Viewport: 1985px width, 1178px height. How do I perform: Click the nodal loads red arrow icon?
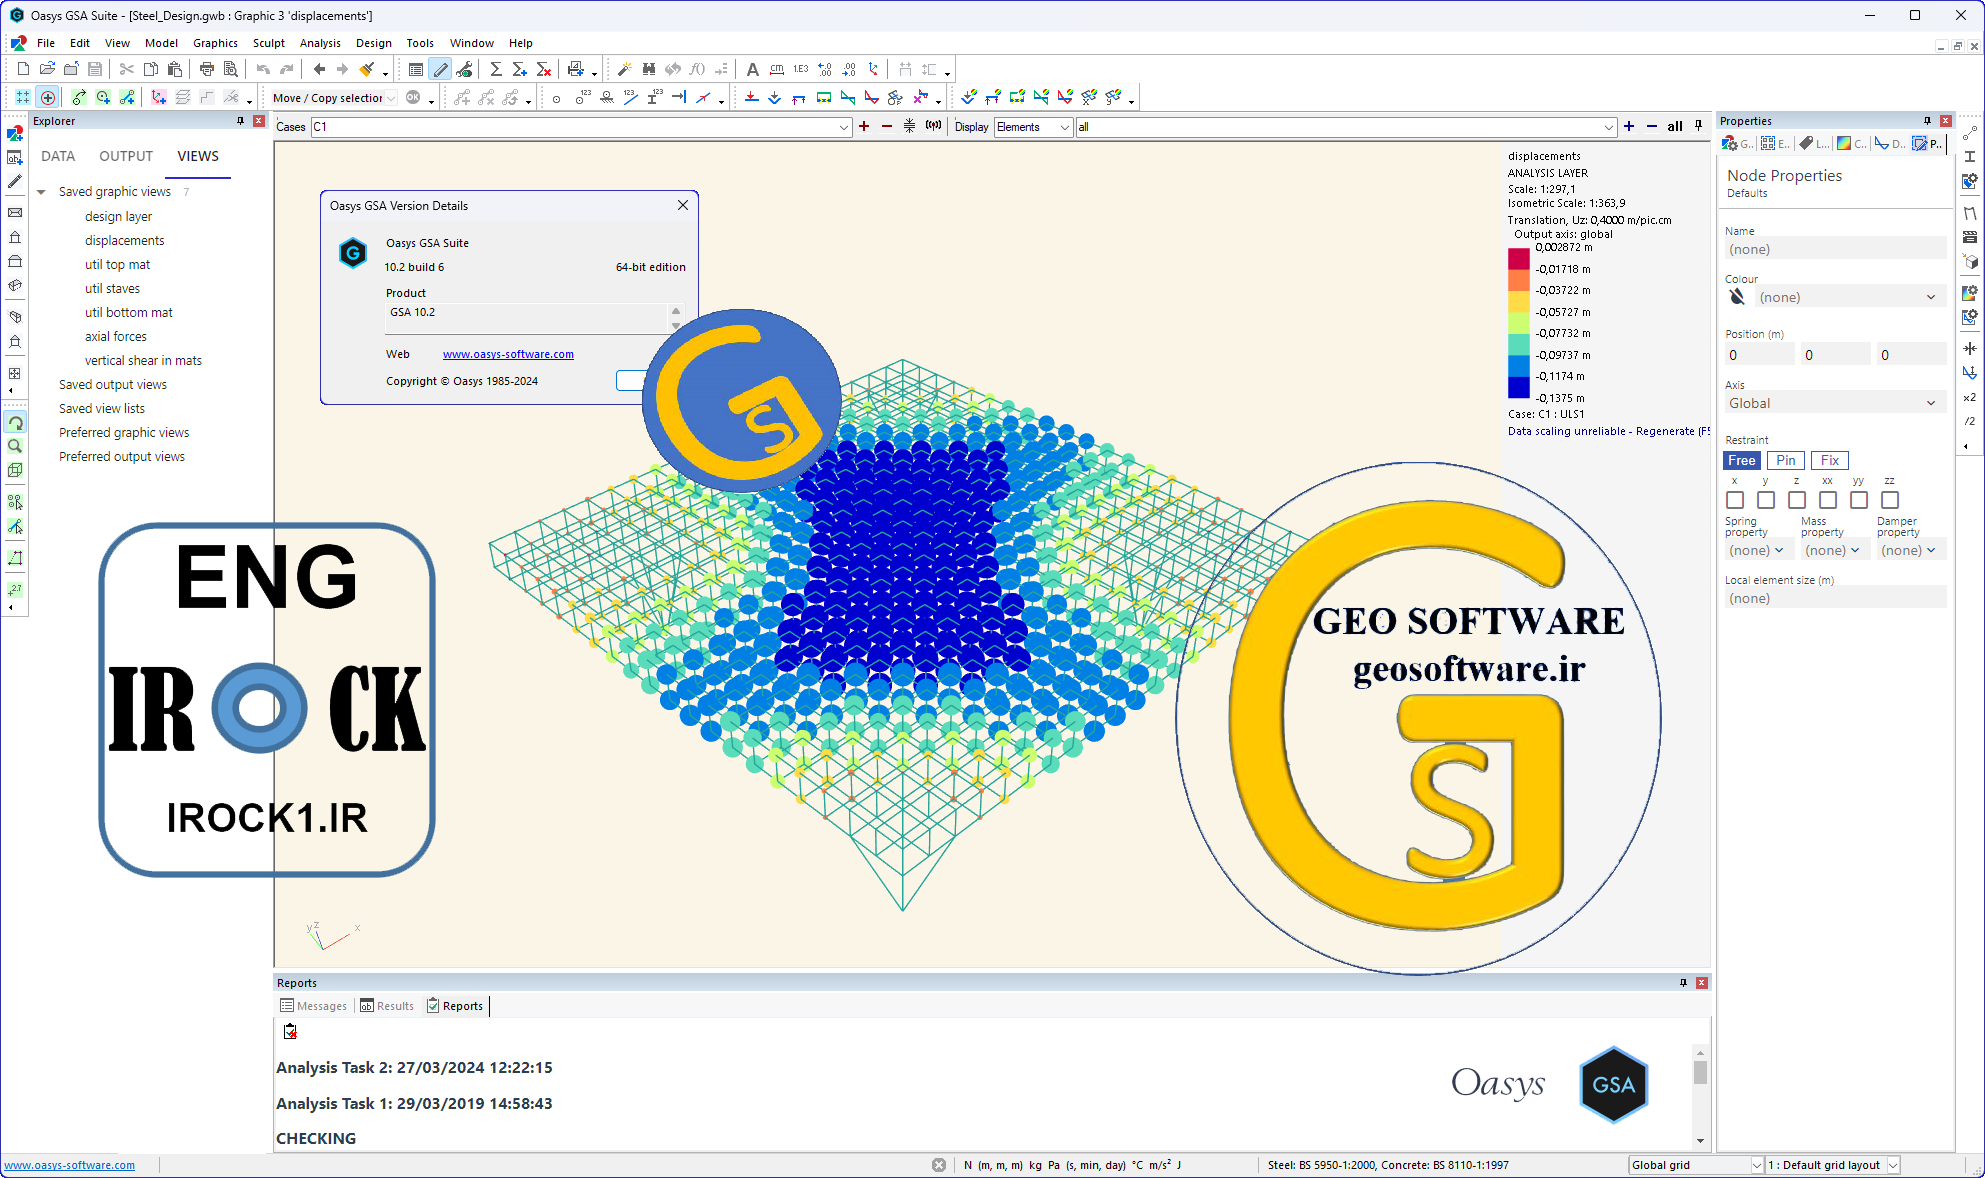click(751, 97)
